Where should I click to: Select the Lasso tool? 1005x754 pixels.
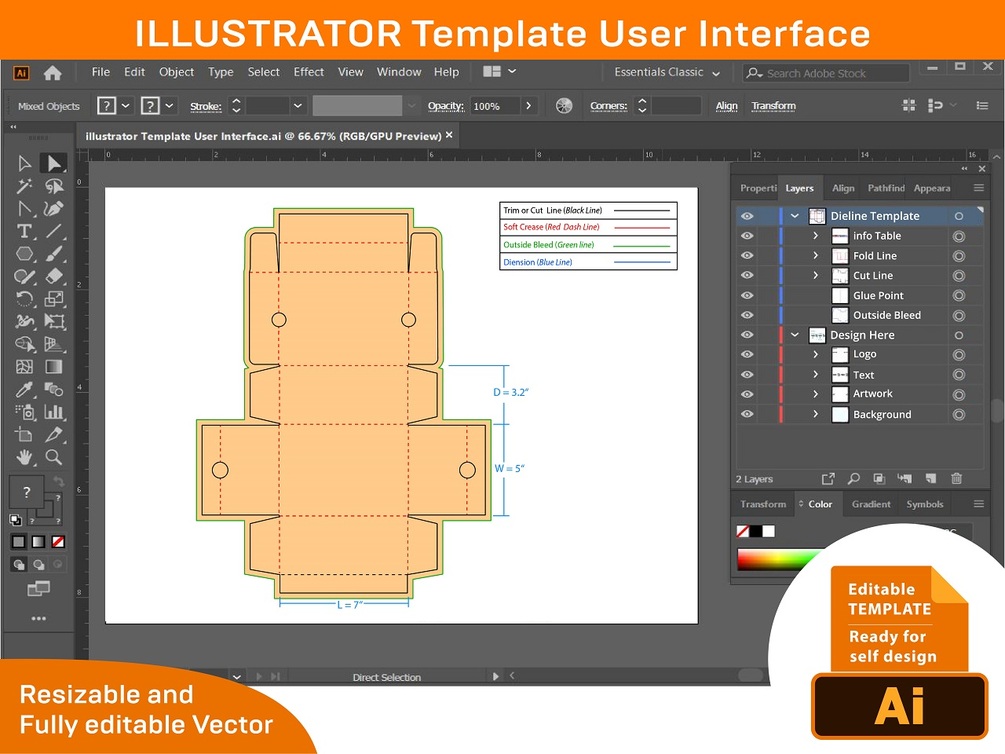54,186
